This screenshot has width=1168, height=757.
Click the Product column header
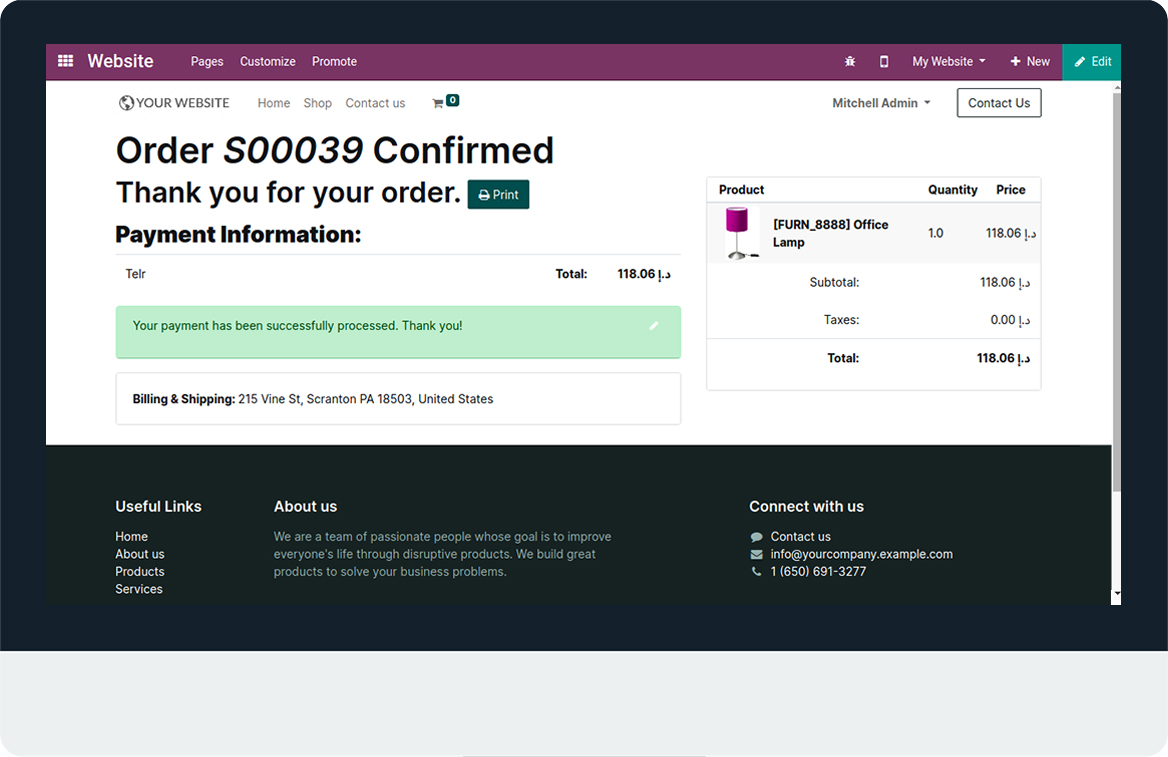click(741, 190)
